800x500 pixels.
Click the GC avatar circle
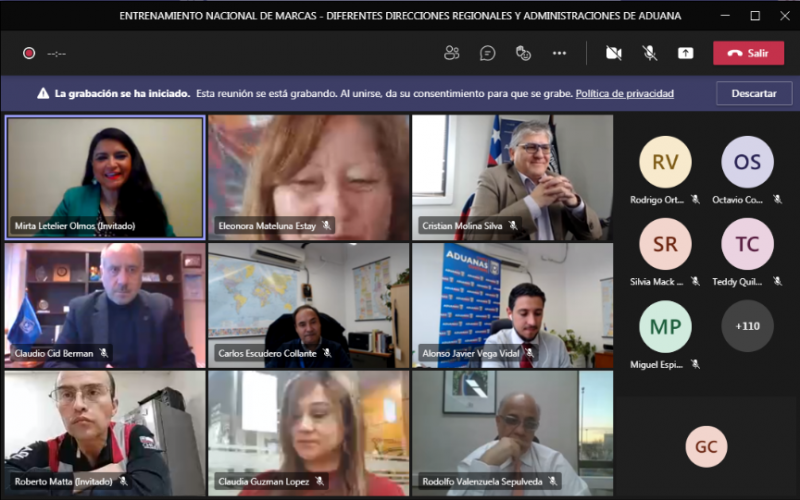706,446
